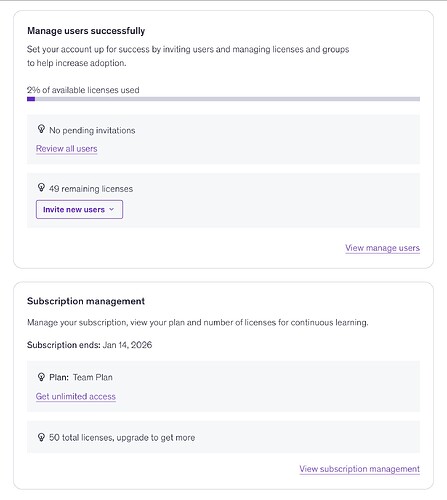This screenshot has height=500, width=447.
Task: Click the No pending invitations text
Action: click(92, 130)
